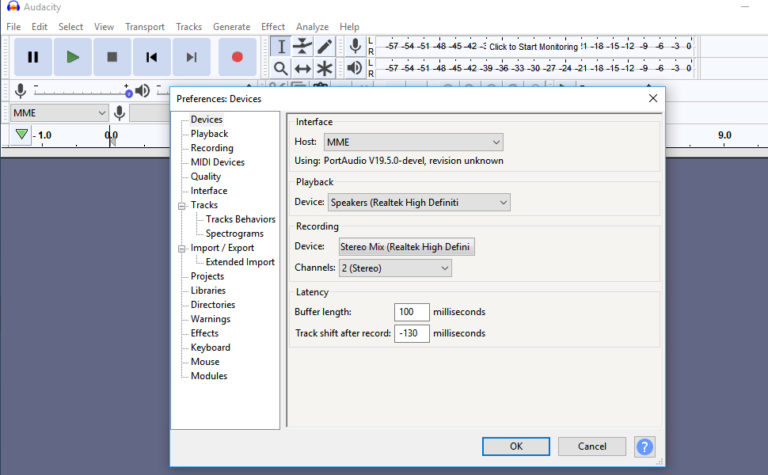Select the Draw (pencil) tool
The height and width of the screenshot is (475, 768).
point(324,47)
